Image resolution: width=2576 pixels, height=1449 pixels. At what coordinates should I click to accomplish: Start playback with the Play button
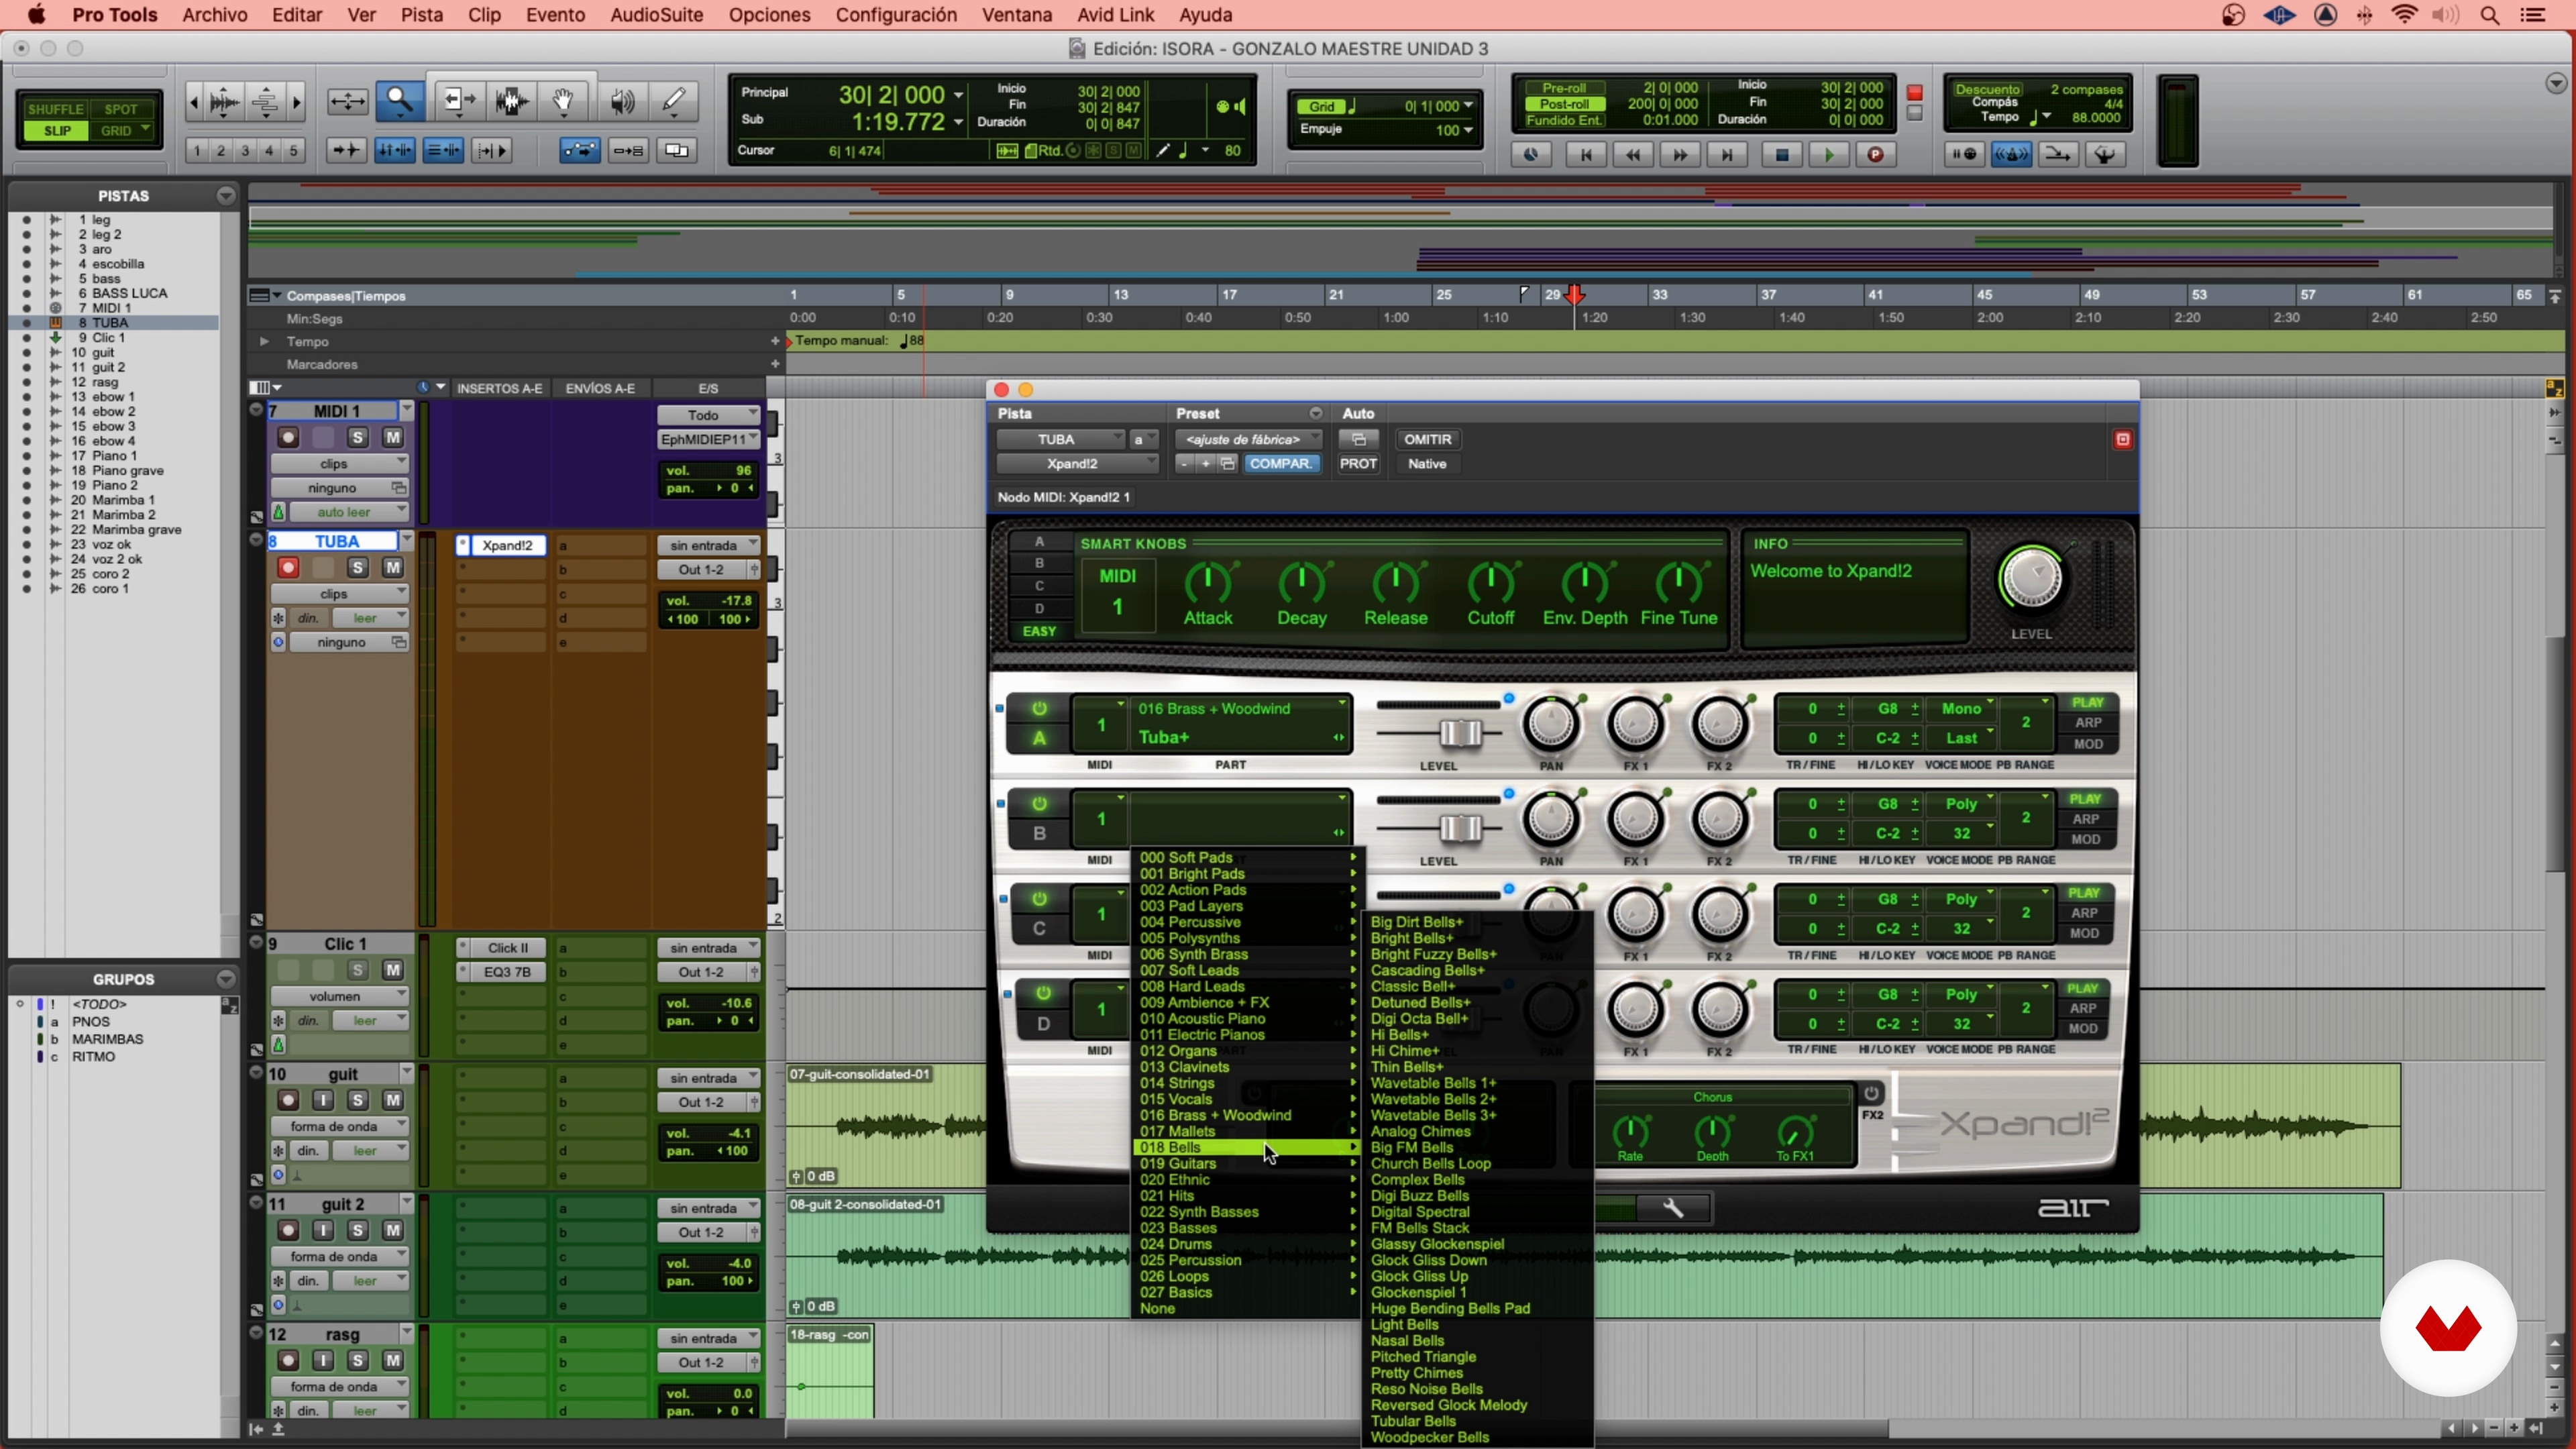1829,155
